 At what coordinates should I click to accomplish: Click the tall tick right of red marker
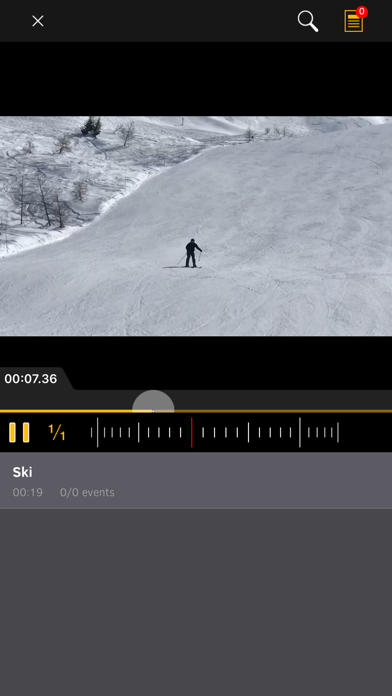click(x=248, y=432)
